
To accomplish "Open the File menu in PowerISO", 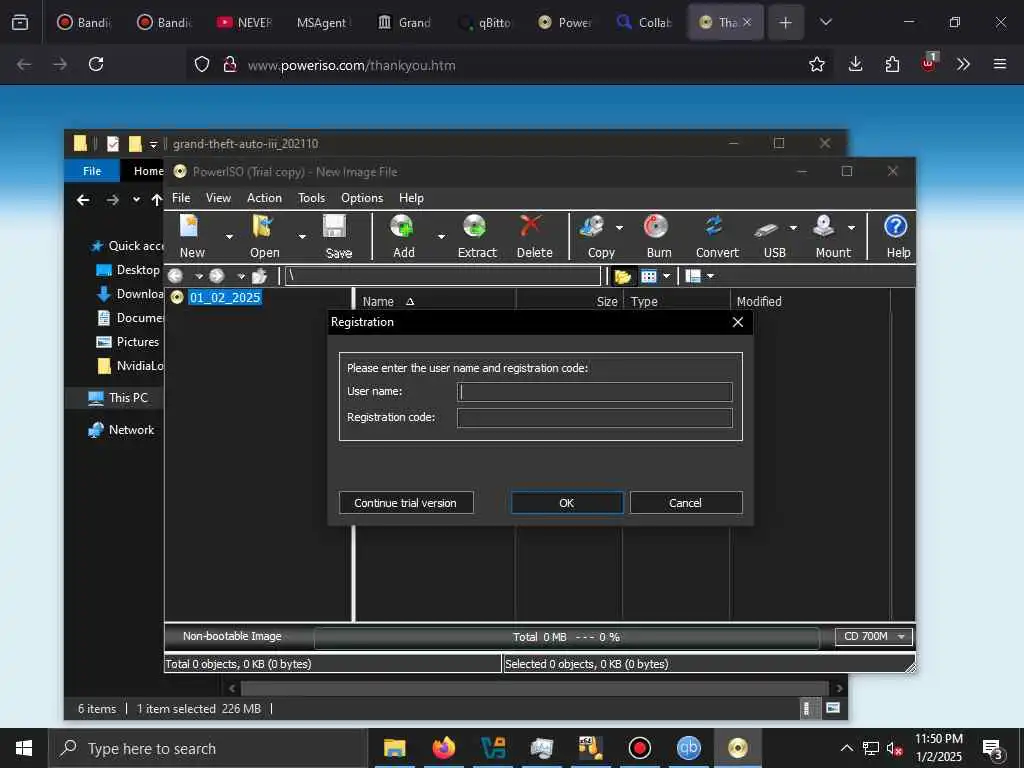I will pos(181,198).
